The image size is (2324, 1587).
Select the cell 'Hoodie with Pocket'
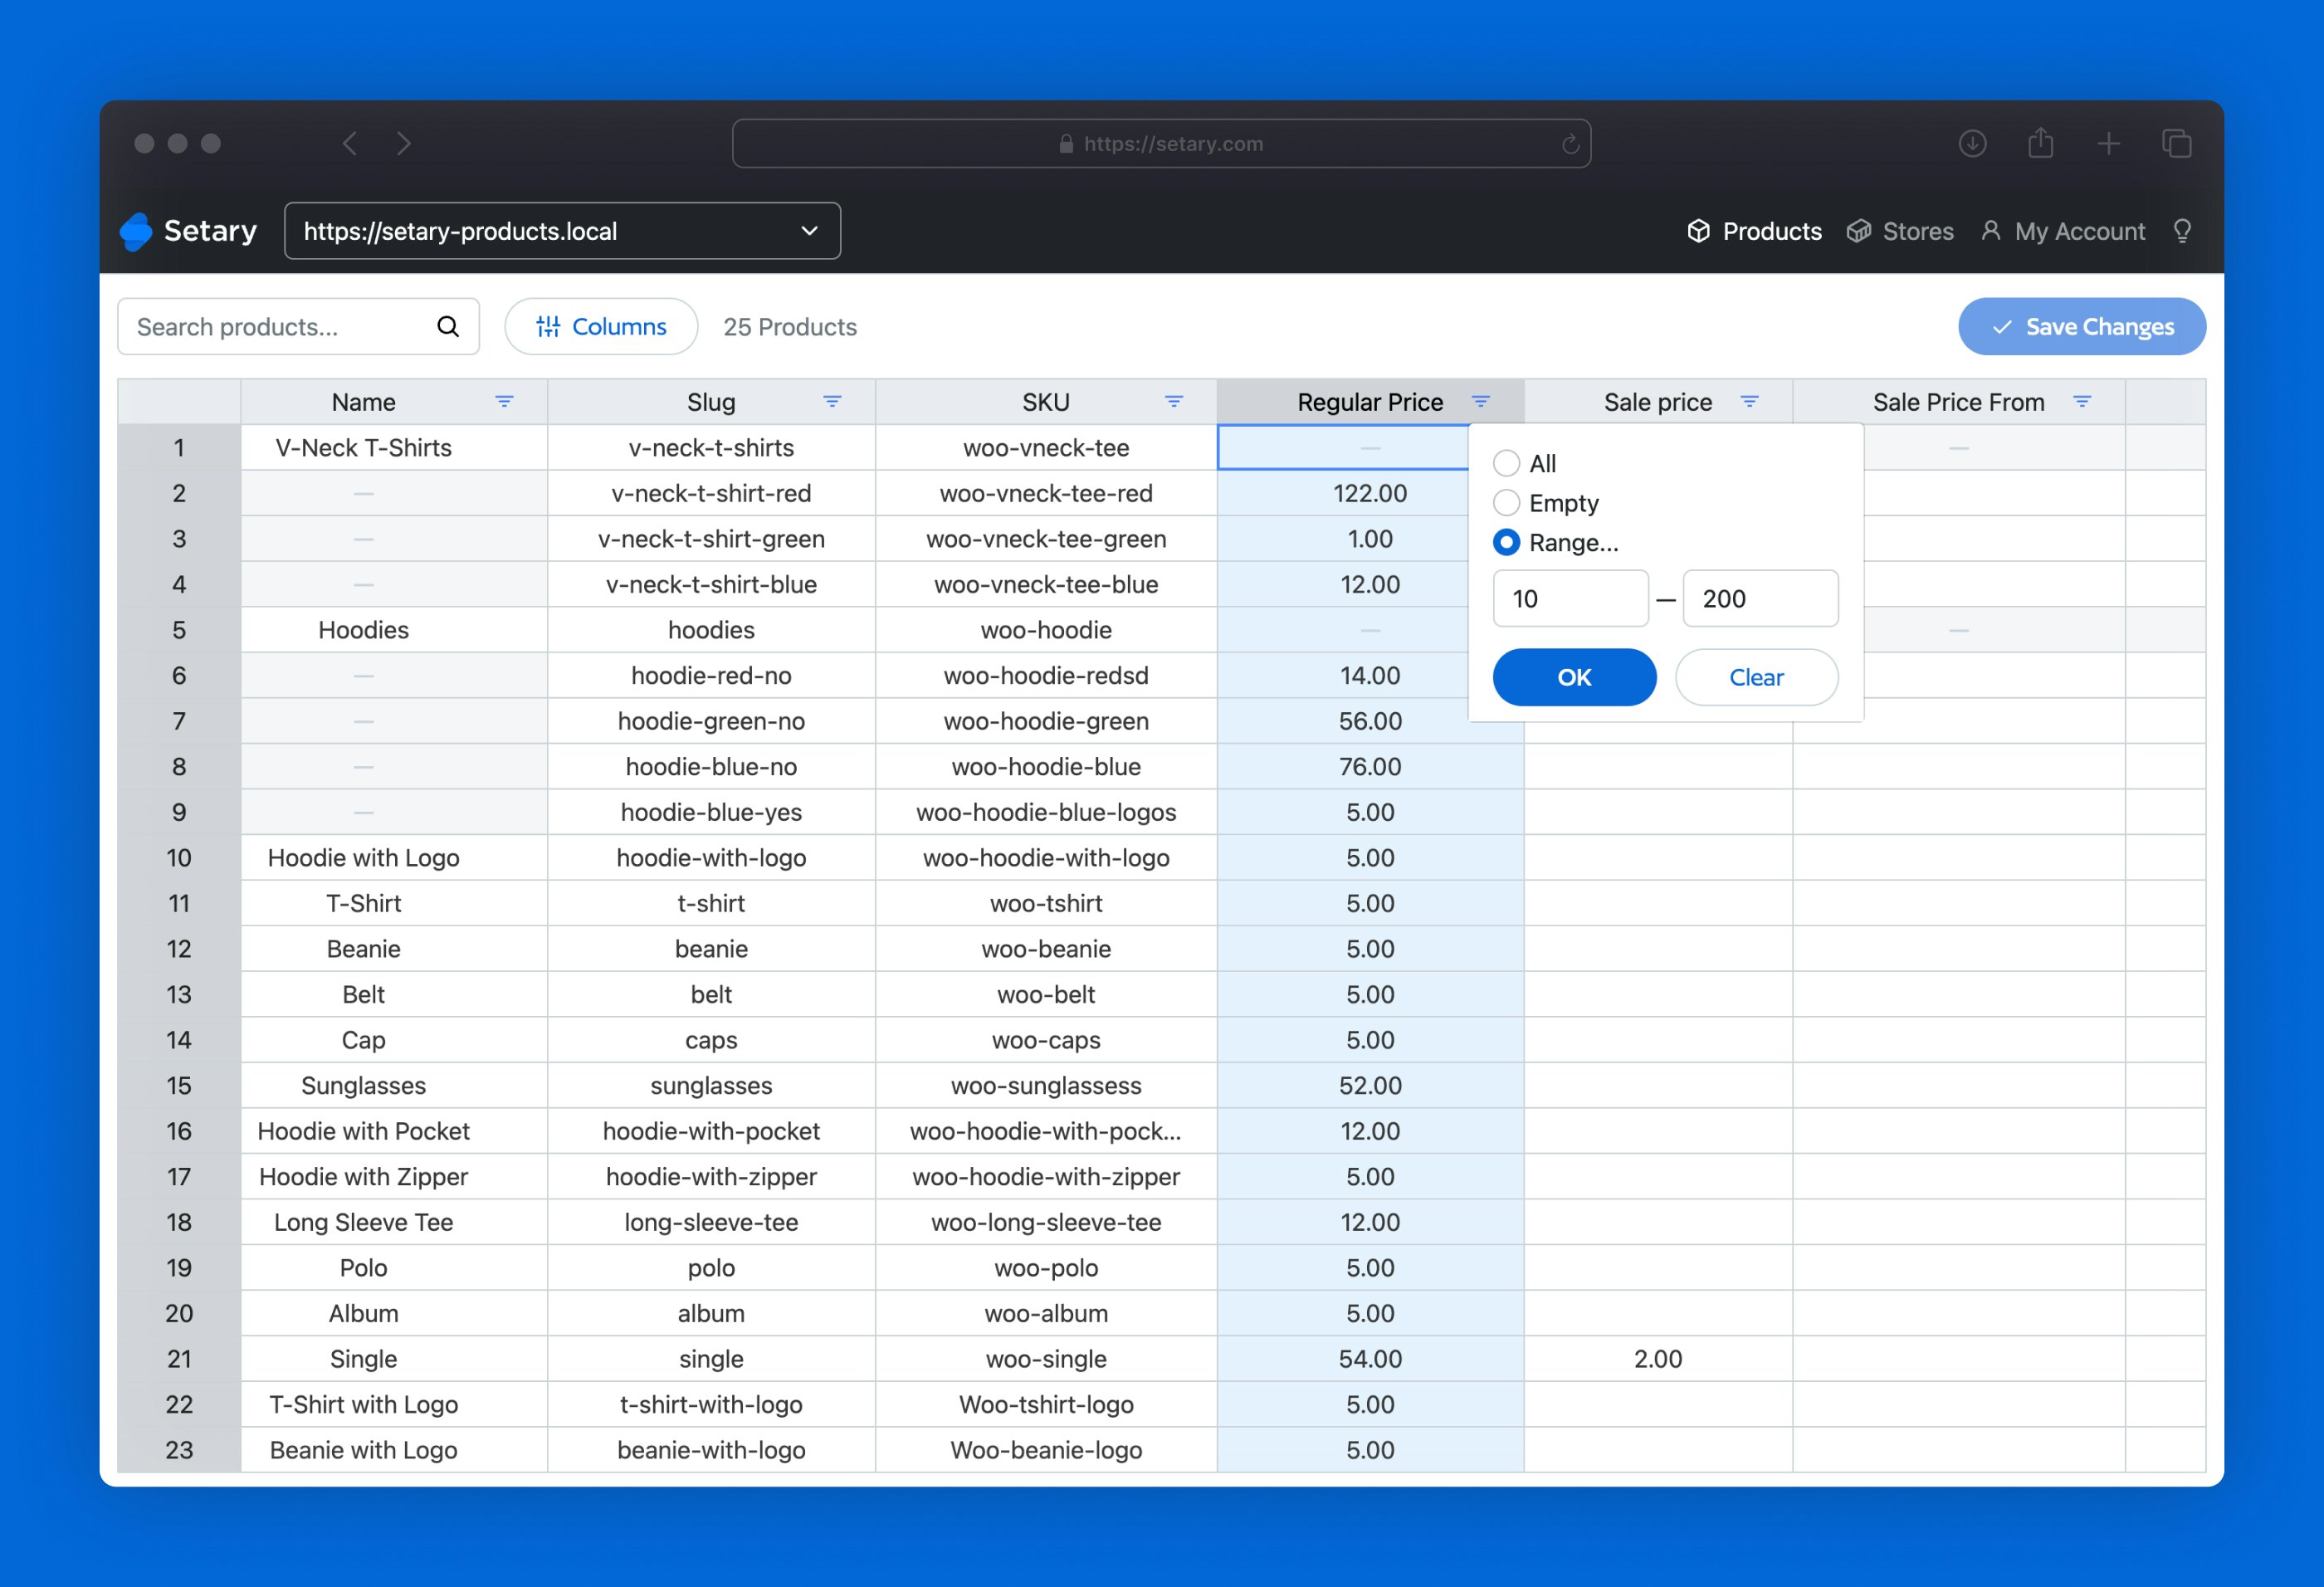pos(394,1131)
